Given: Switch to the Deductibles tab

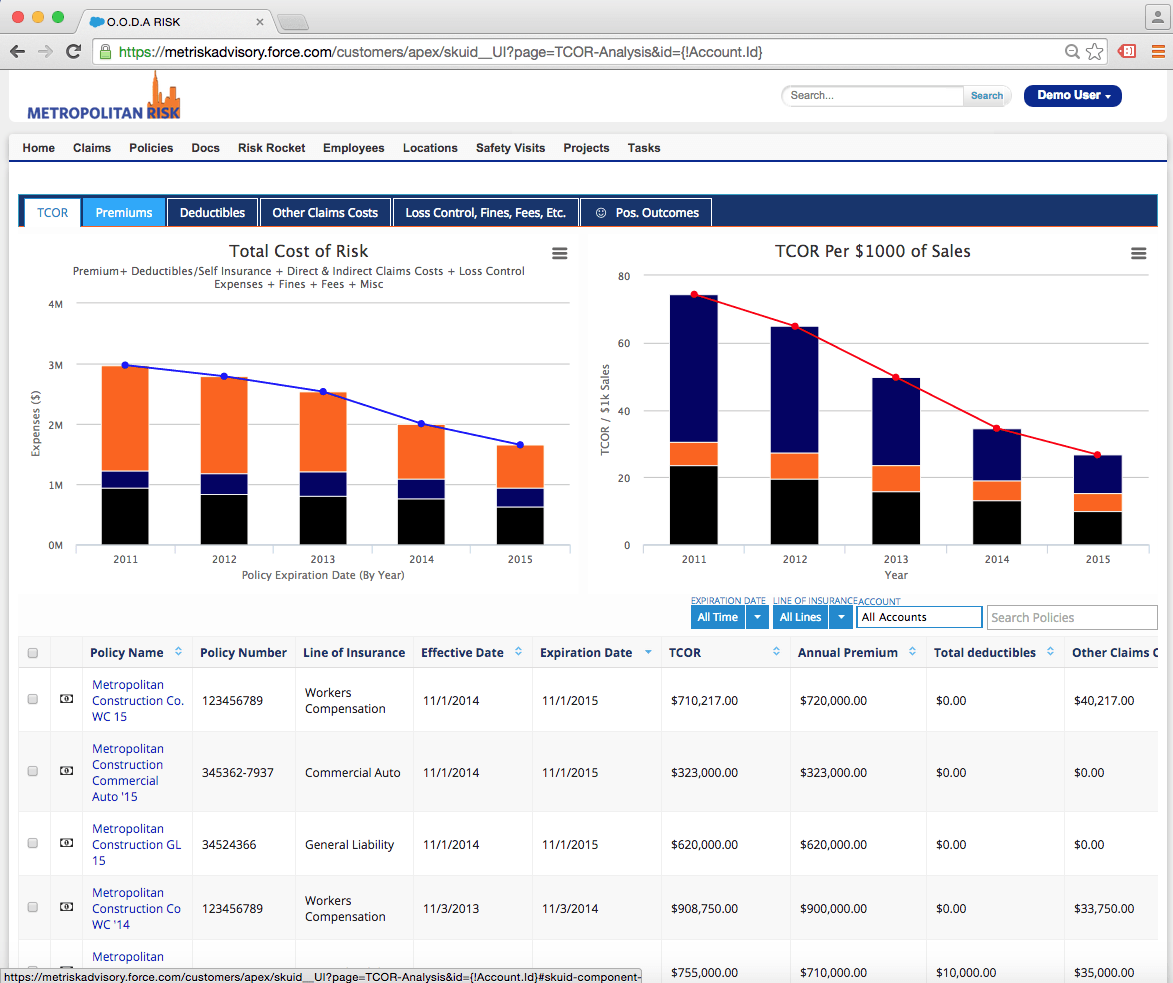Looking at the screenshot, I should 212,212.
